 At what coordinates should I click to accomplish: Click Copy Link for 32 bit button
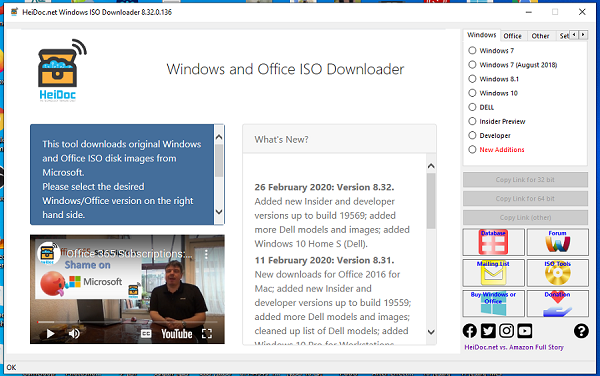click(525, 180)
